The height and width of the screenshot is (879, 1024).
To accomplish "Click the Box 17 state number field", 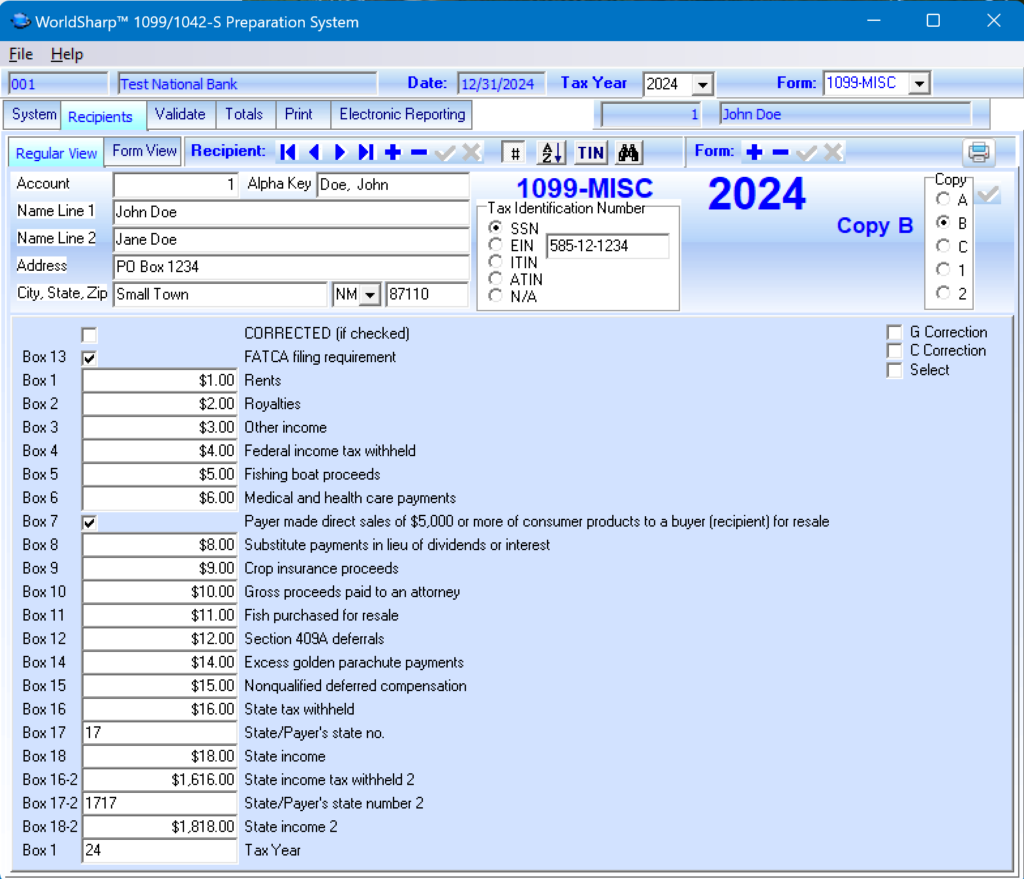I will [x=159, y=733].
